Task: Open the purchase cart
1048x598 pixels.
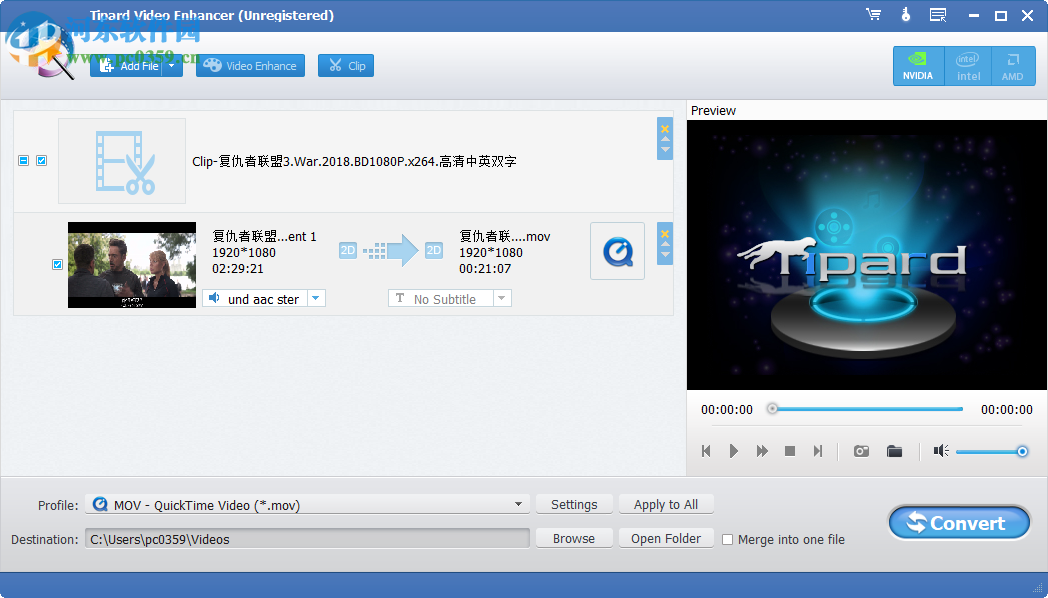Action: [x=873, y=15]
